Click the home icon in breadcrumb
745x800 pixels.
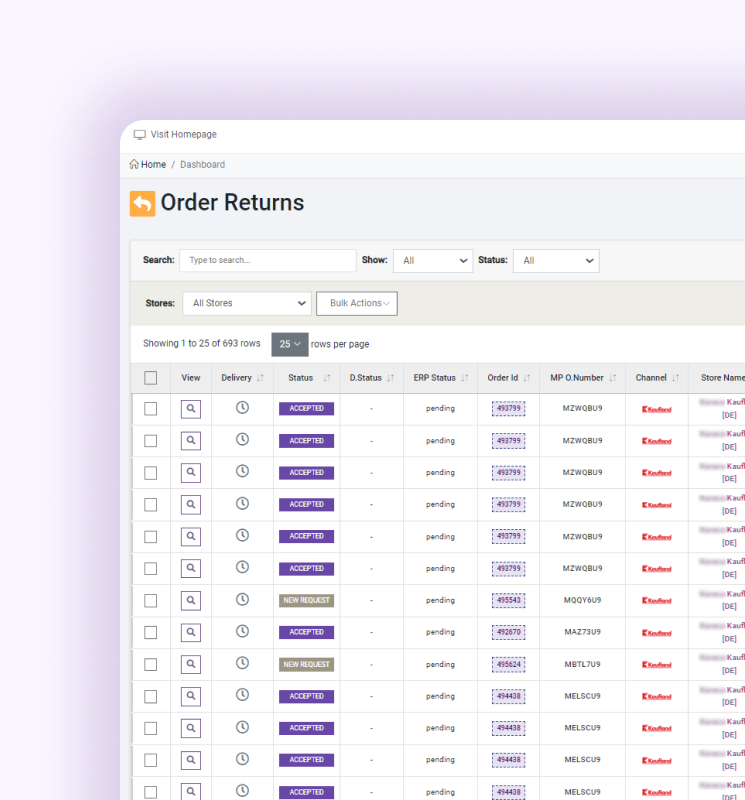pos(134,164)
